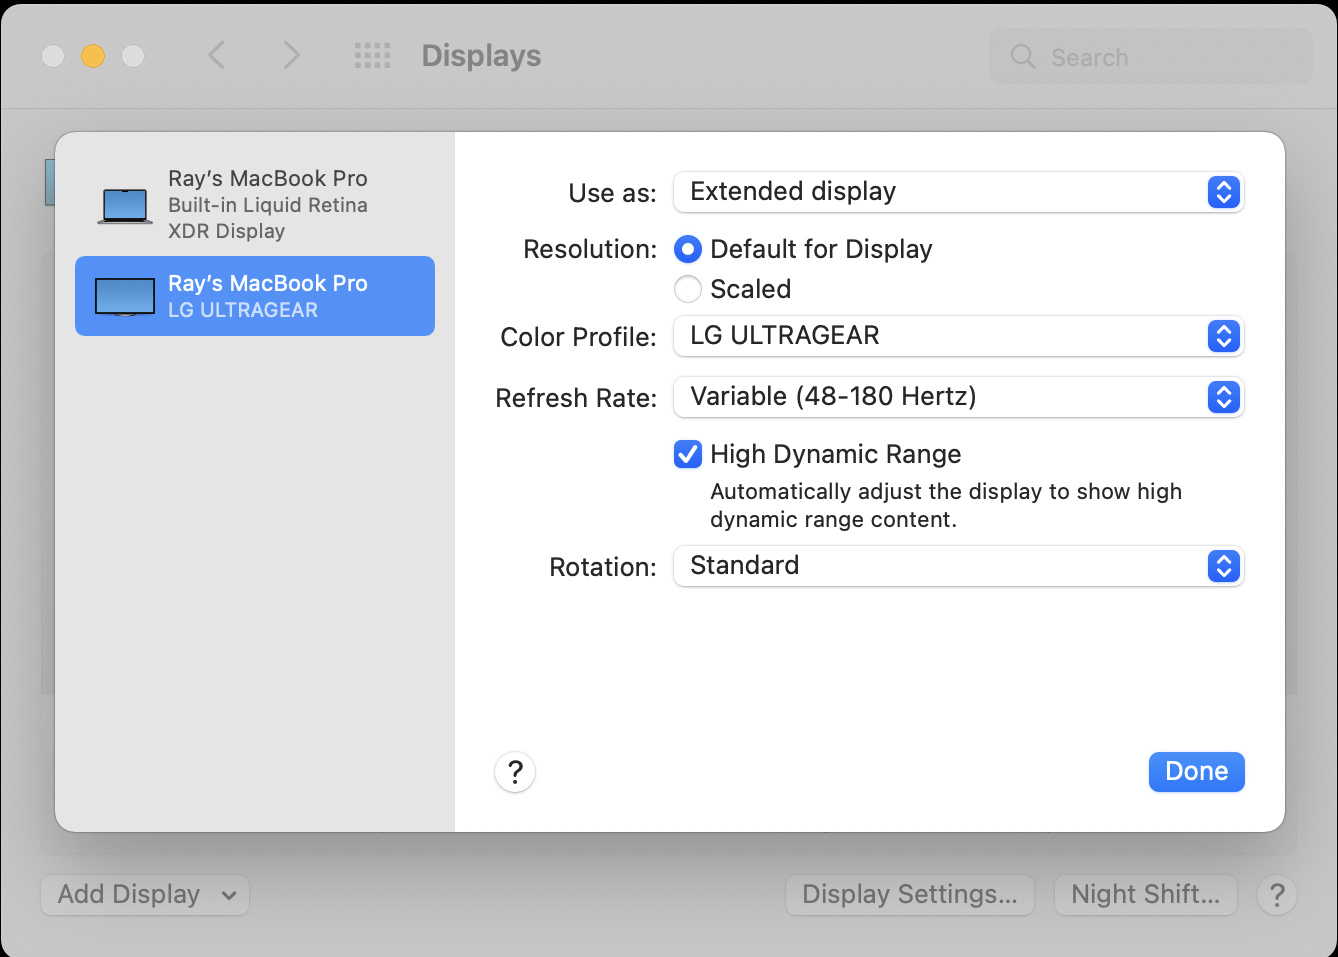Go forward with the right arrow

[291, 56]
